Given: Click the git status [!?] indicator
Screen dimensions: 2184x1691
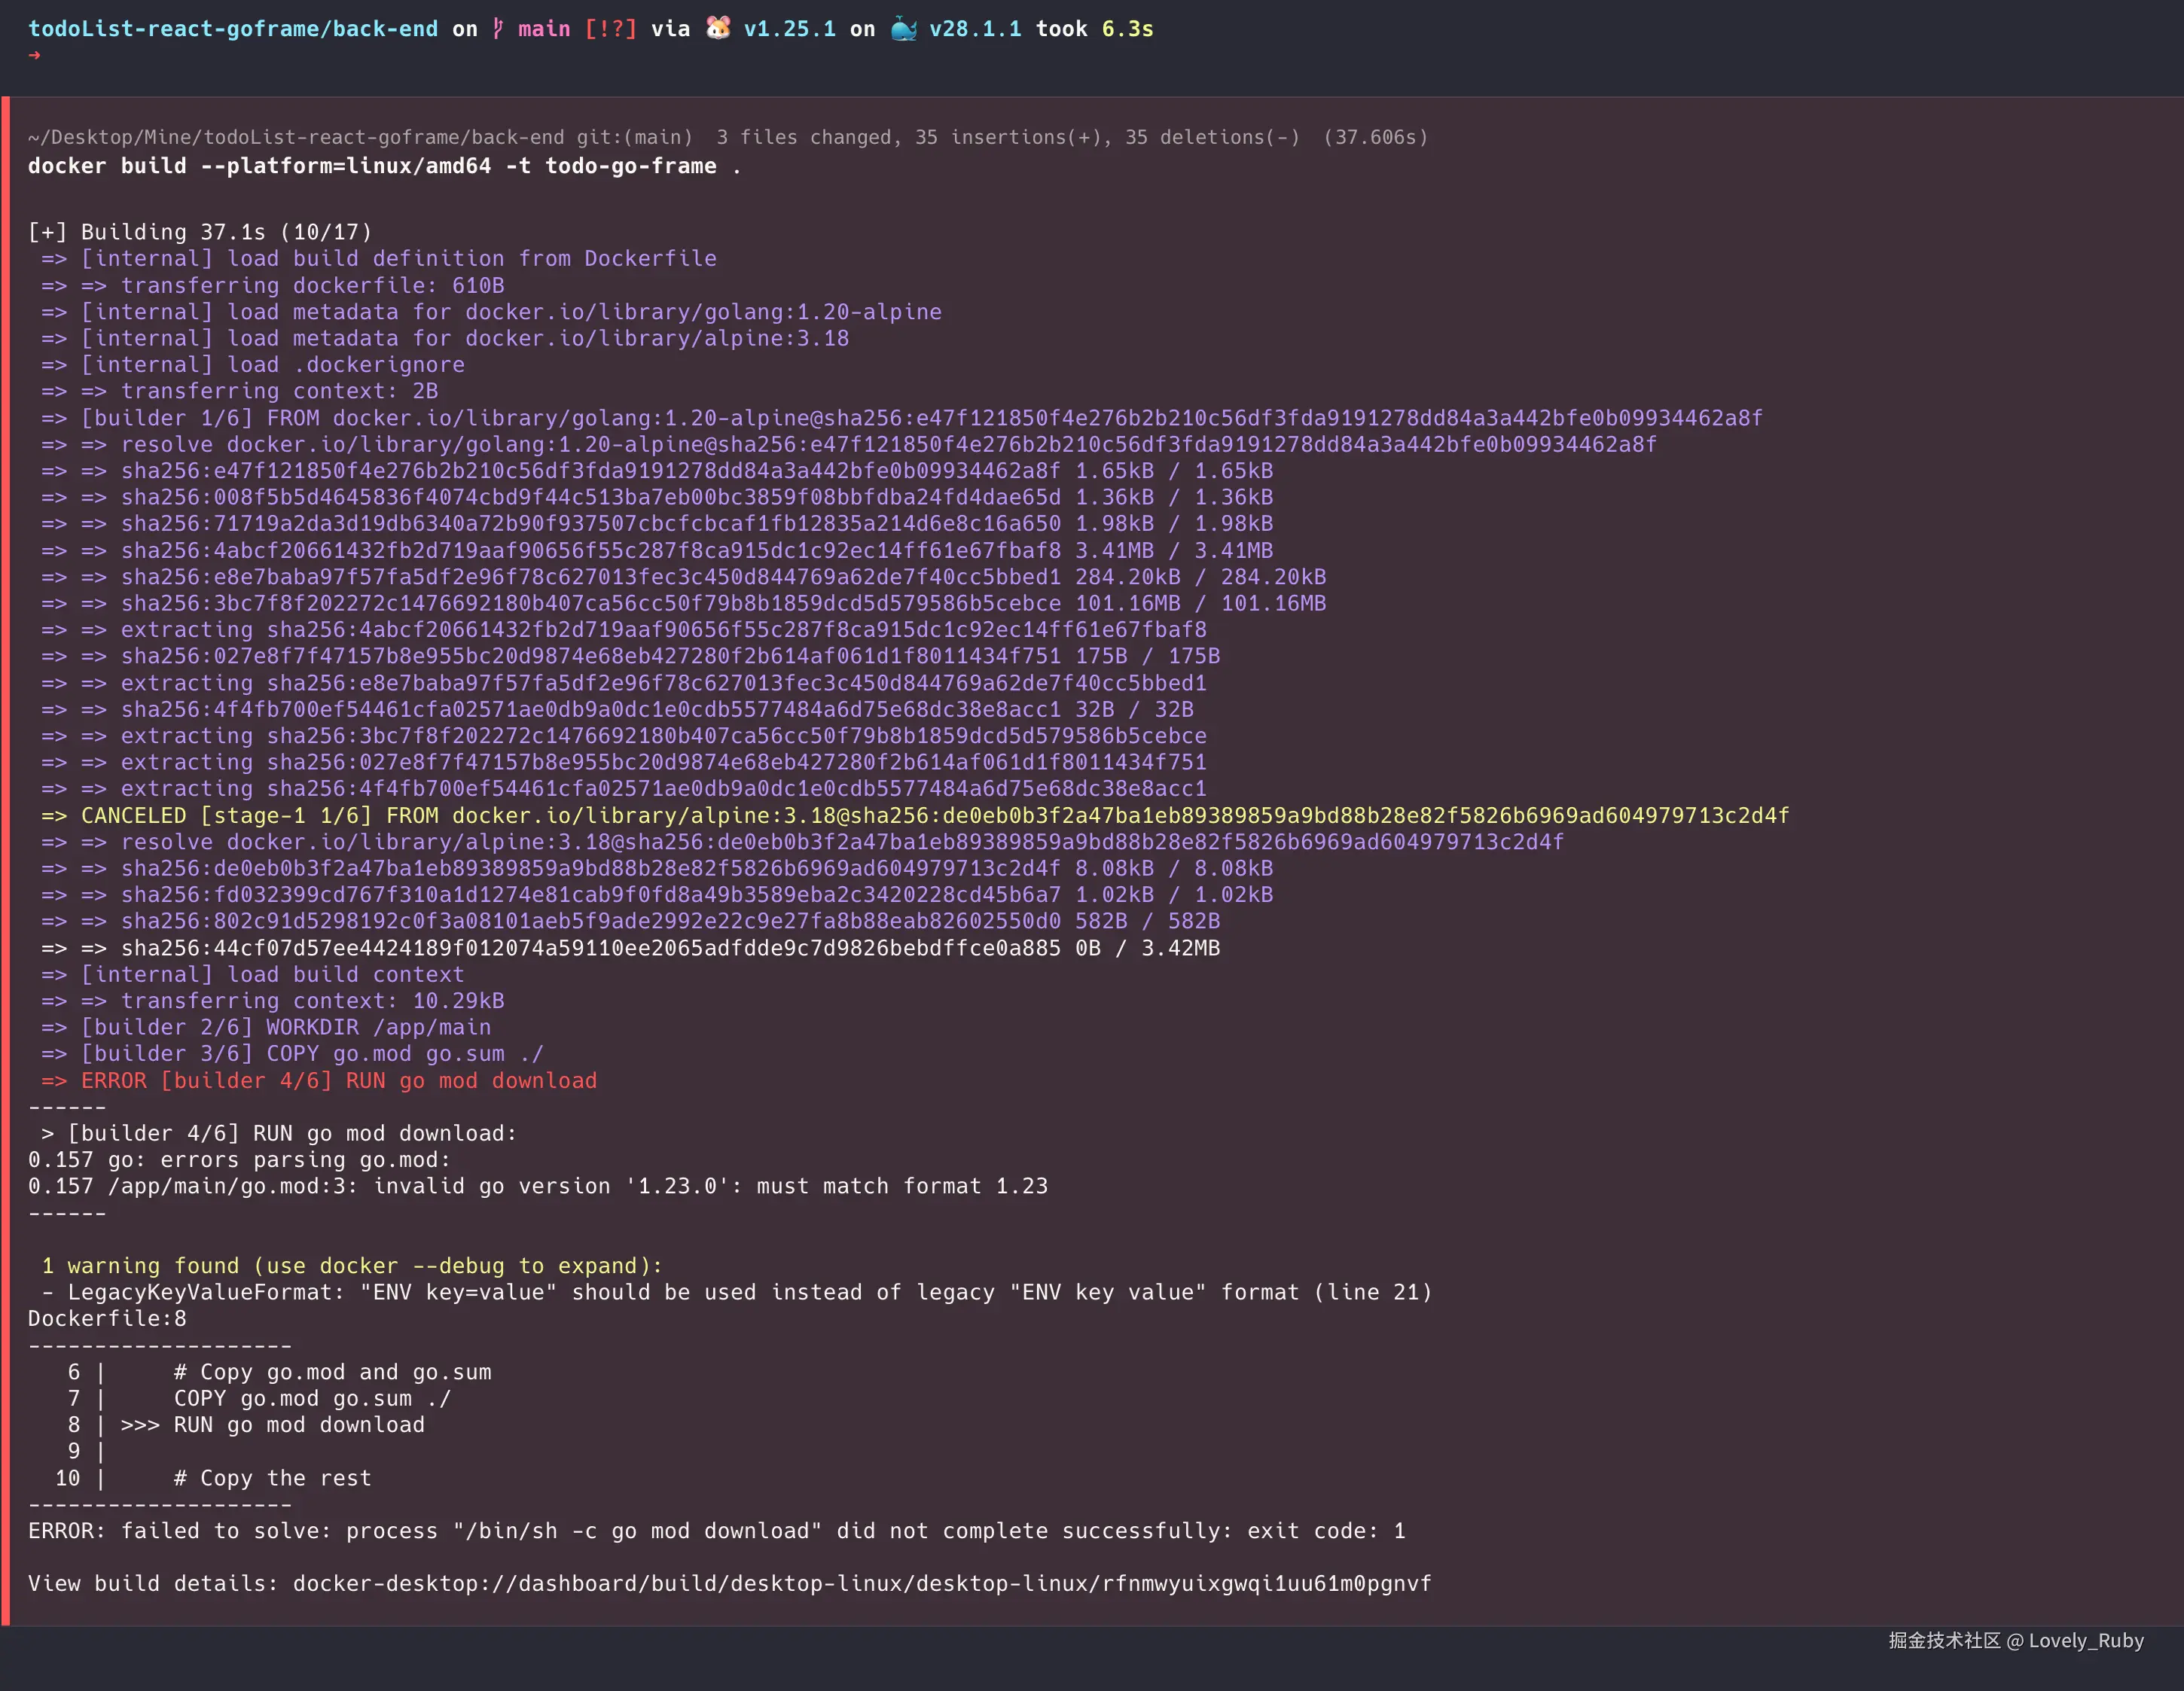Looking at the screenshot, I should [610, 29].
